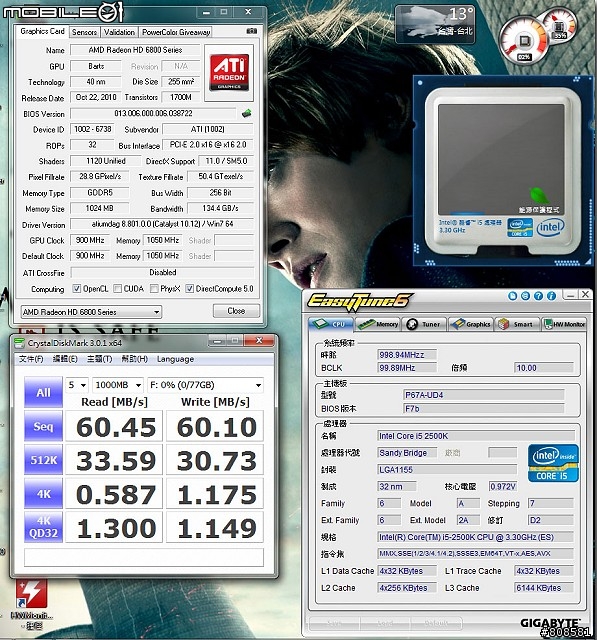The height and width of the screenshot is (640, 597).
Task: Toggle the CUDA checkbox
Action: (x=118, y=289)
